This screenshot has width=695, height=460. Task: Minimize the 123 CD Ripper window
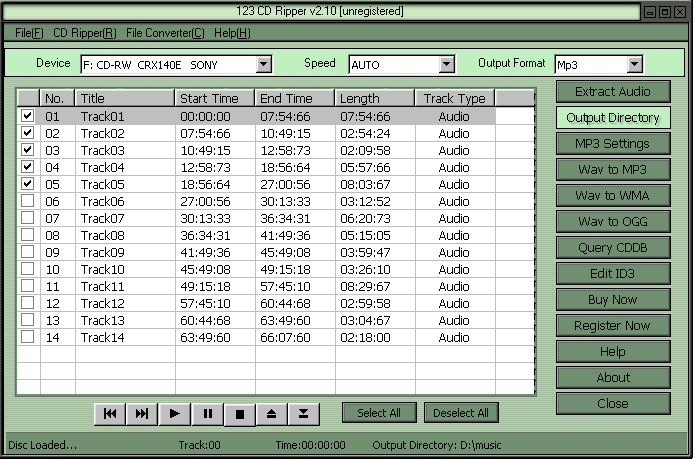pos(650,12)
